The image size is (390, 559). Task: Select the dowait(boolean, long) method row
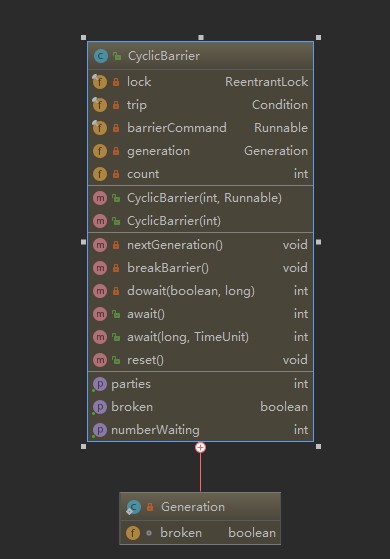[x=200, y=291]
